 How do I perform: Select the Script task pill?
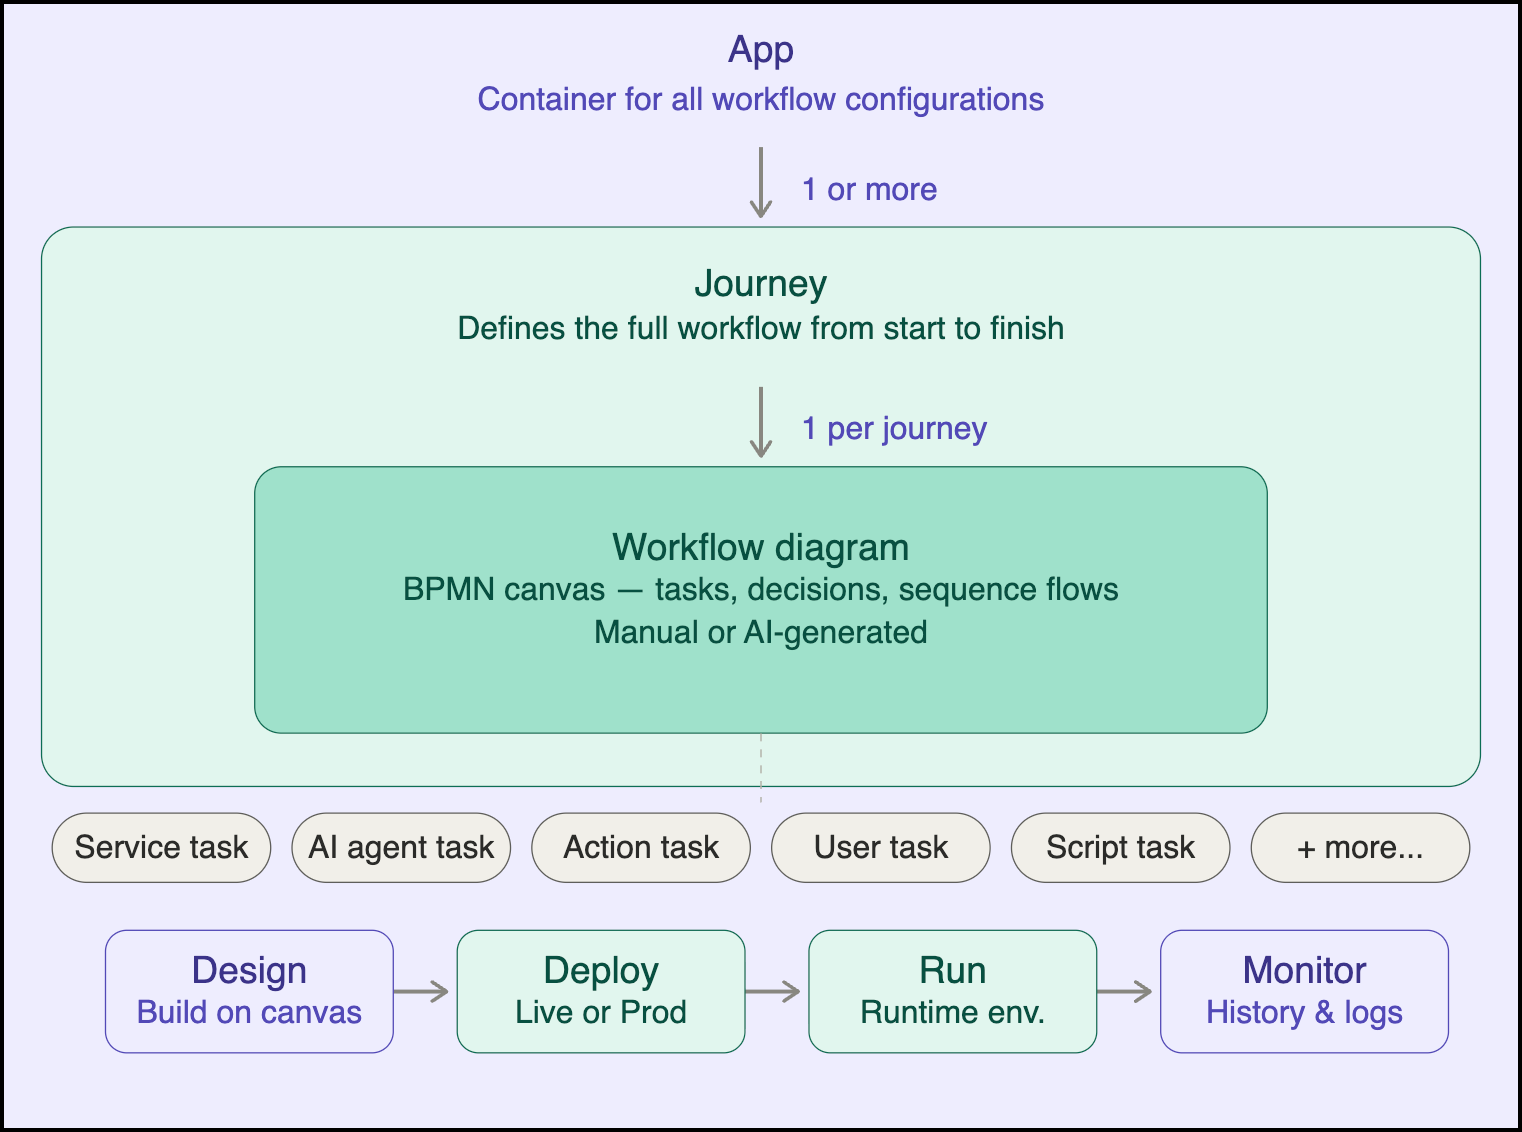pyautogui.click(x=1121, y=848)
